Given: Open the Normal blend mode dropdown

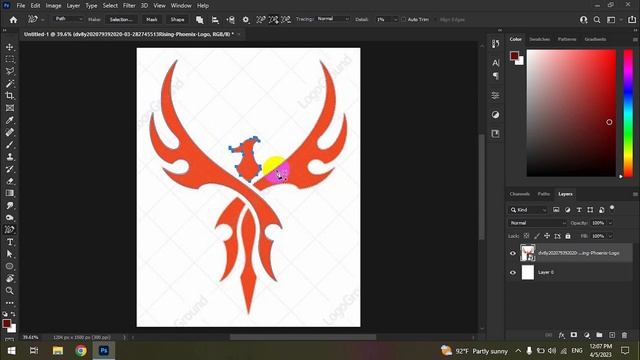Looking at the screenshot, I should click(537, 223).
